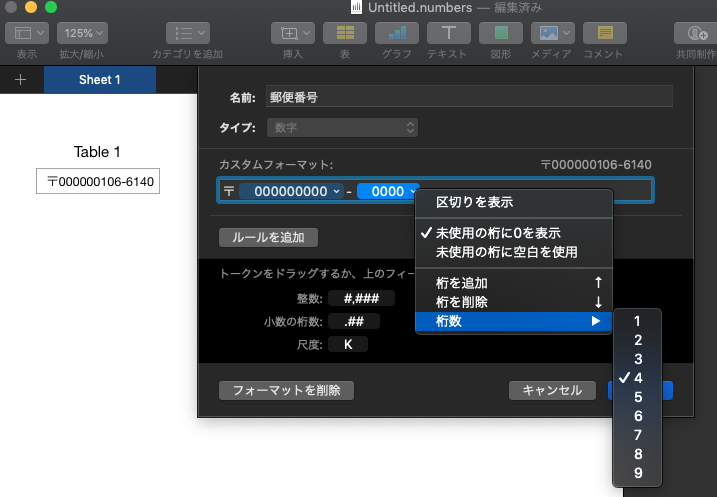Click the Insert (挿入) toolbar icon
The image size is (717, 497).
point(293,33)
